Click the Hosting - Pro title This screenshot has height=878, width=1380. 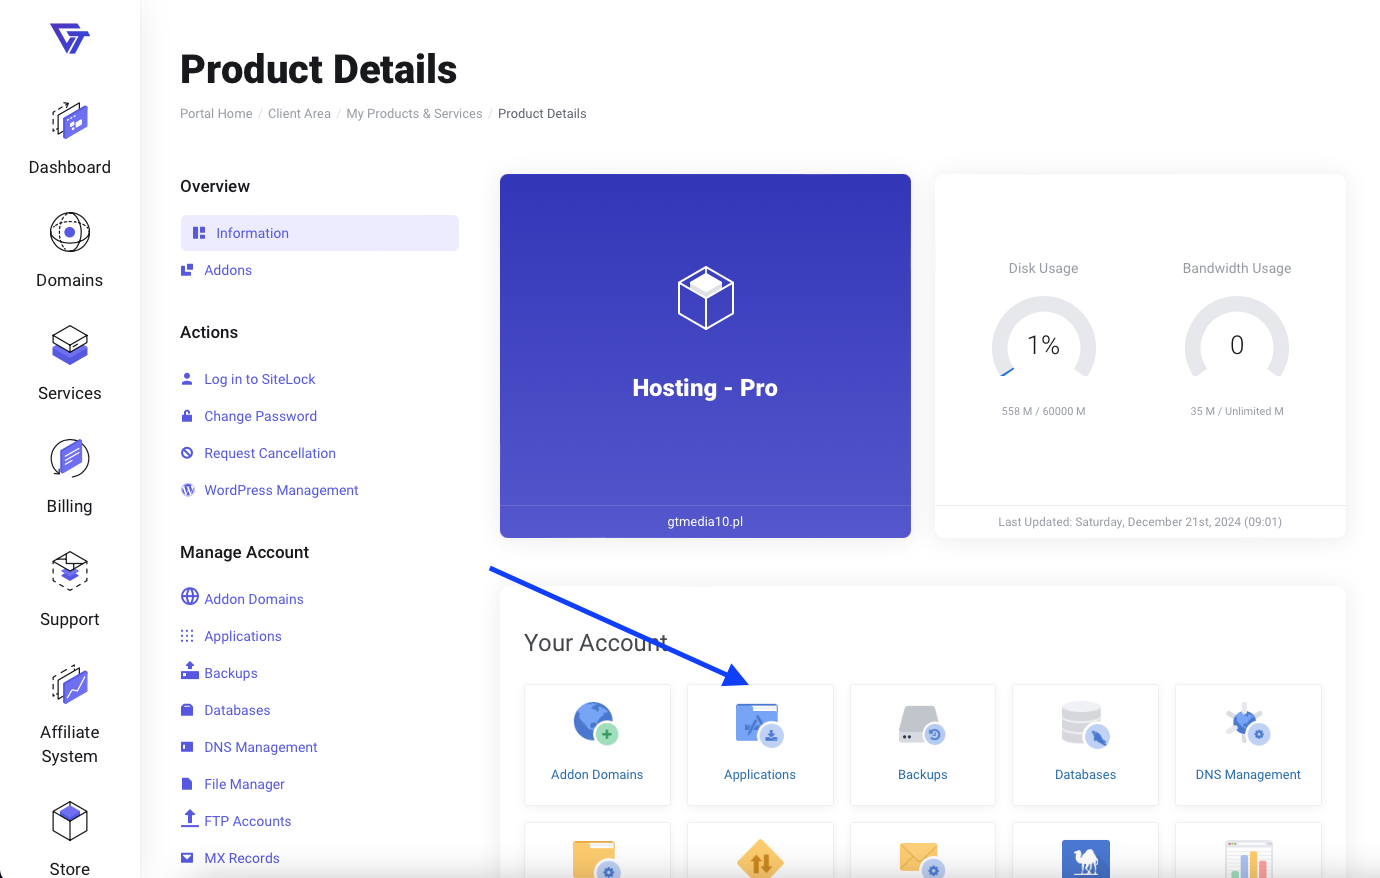705,388
